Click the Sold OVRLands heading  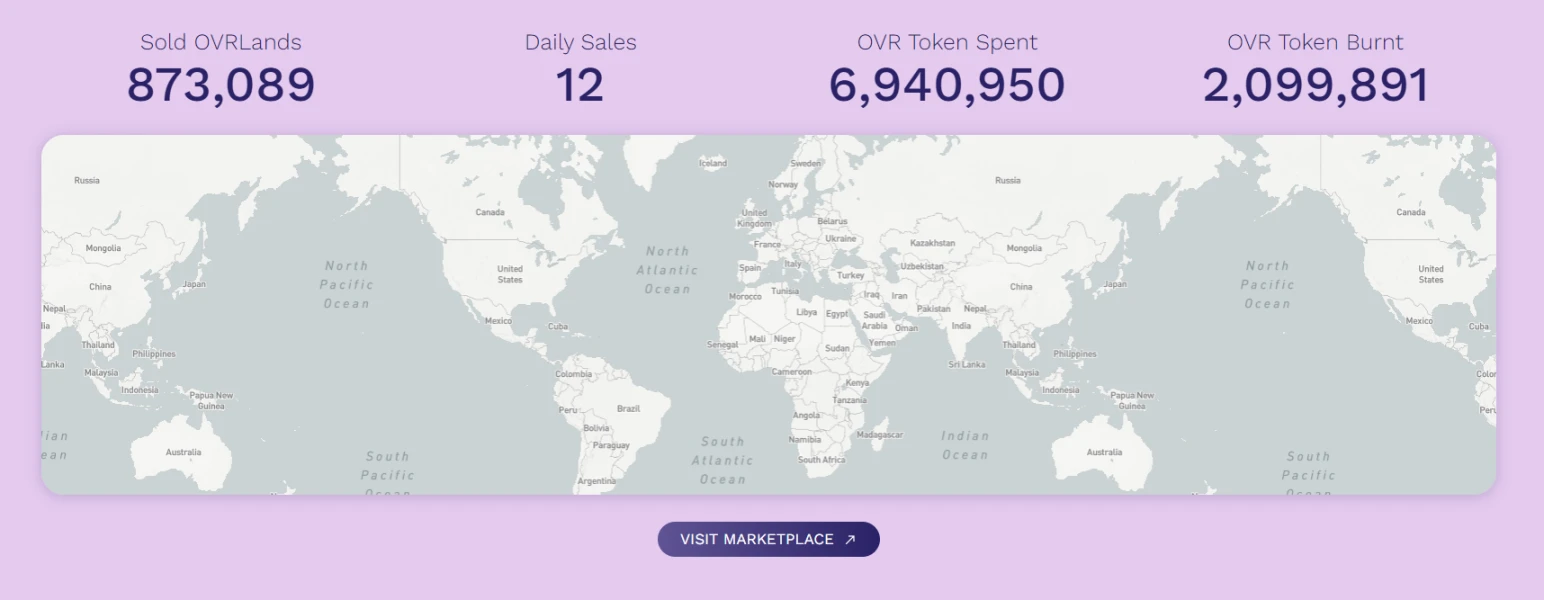(x=220, y=42)
